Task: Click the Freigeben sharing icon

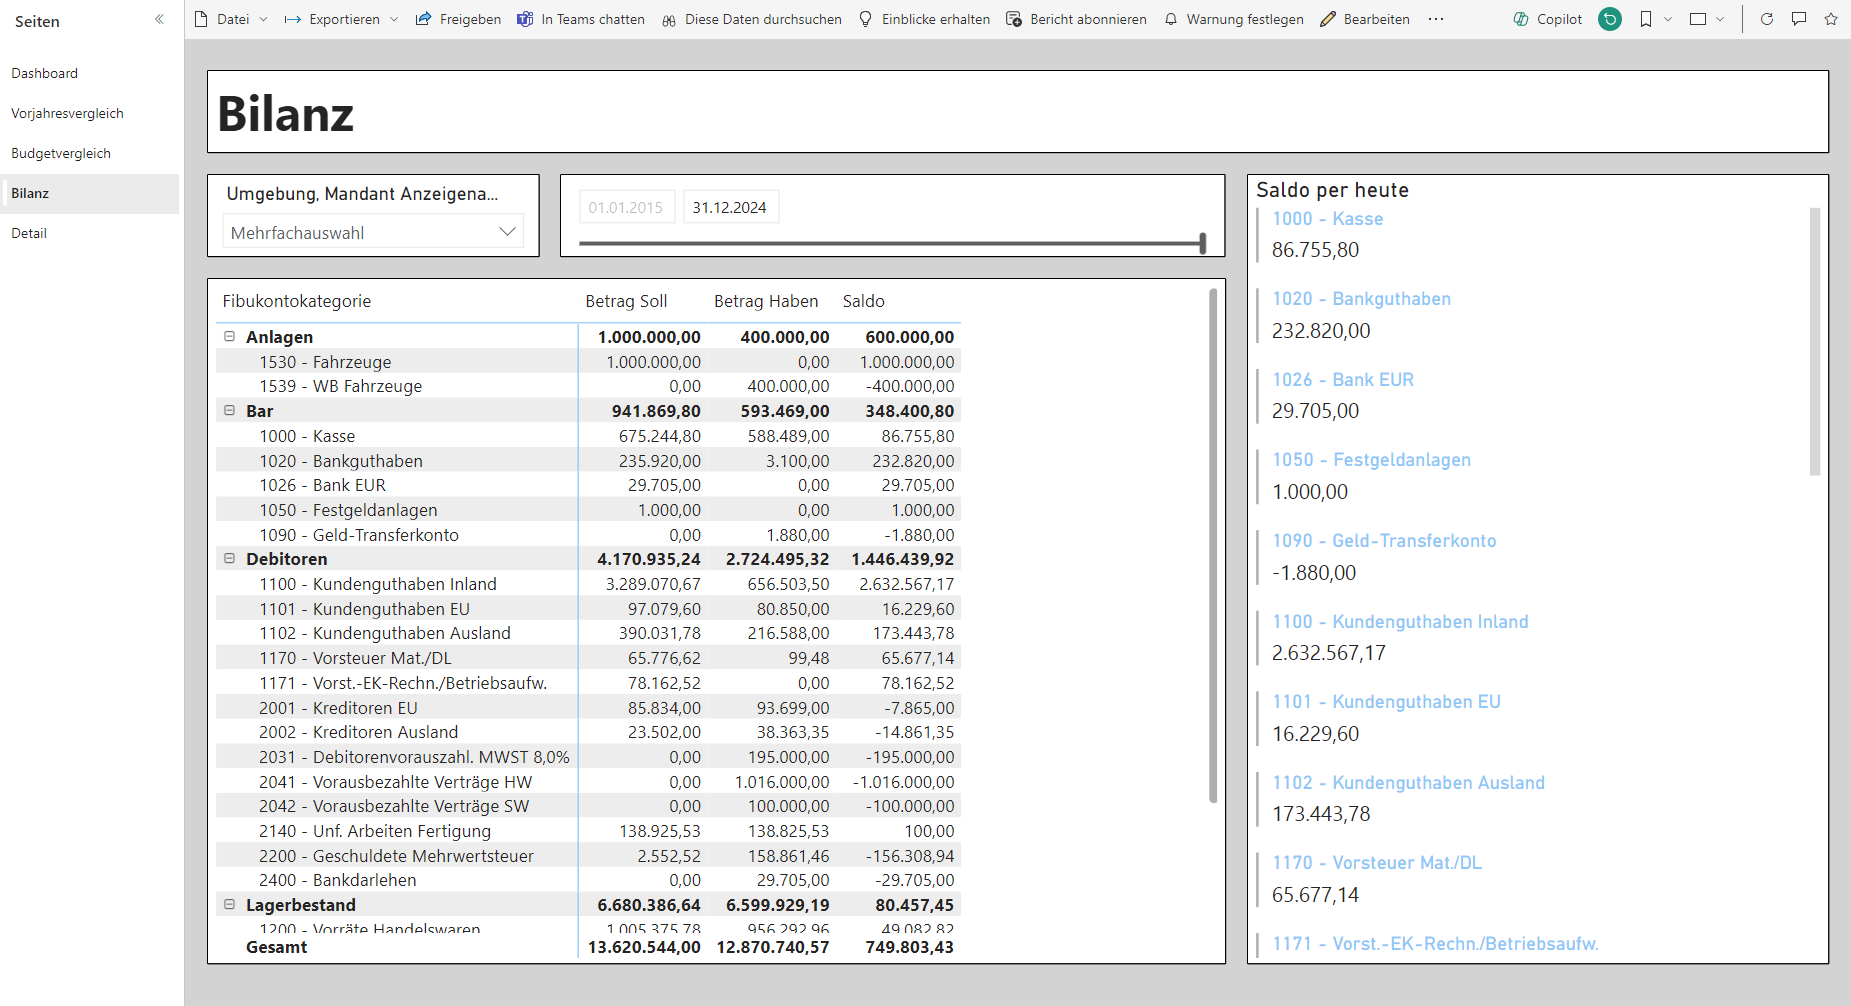Action: click(x=423, y=19)
